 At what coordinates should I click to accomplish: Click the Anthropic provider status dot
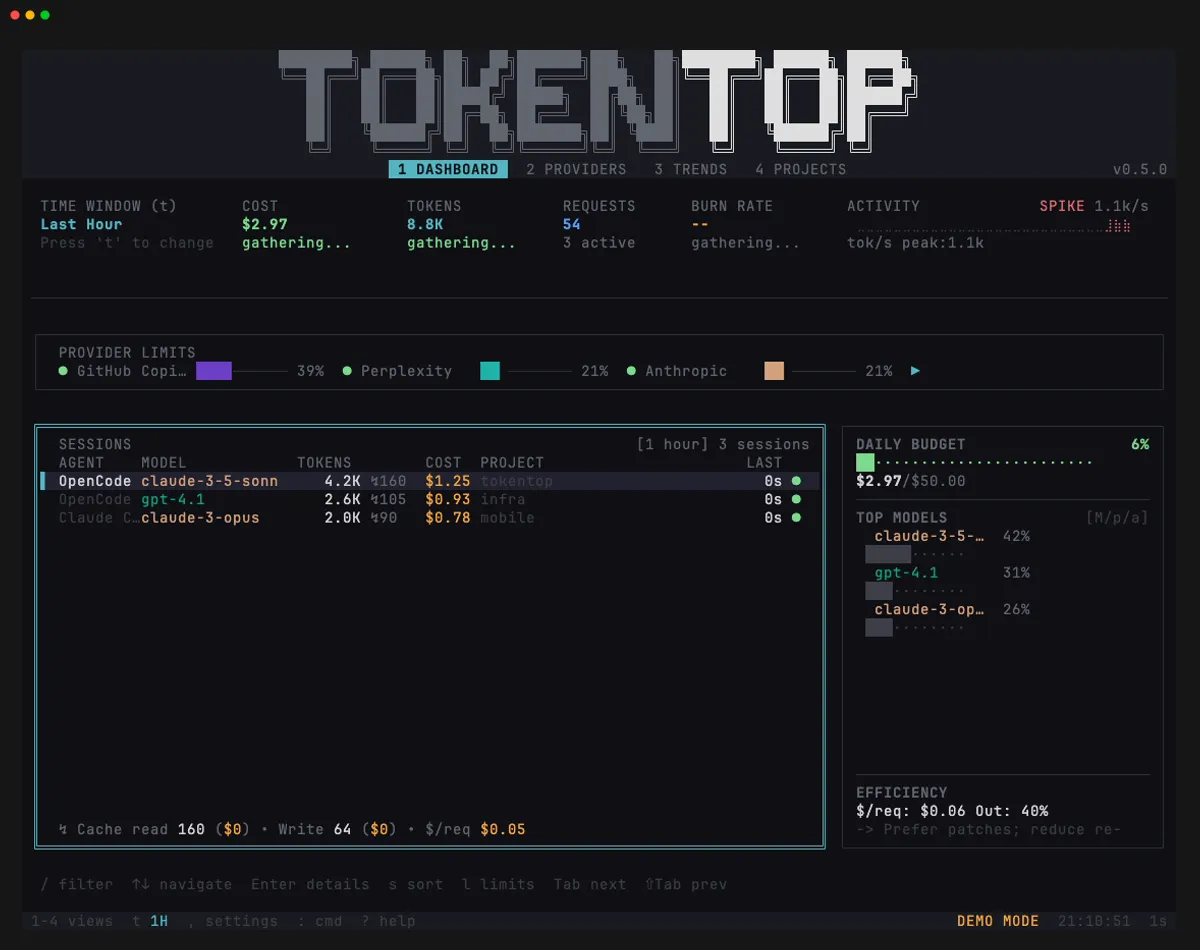(x=629, y=371)
